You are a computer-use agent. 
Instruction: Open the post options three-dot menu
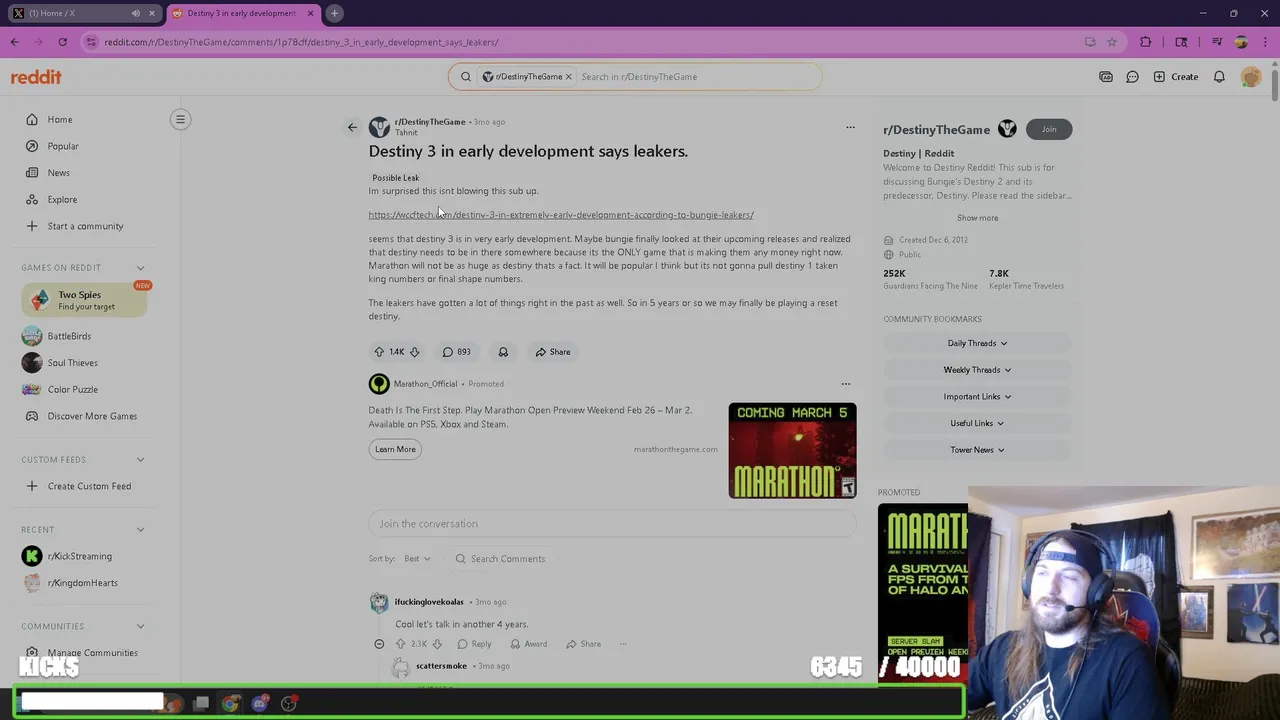click(x=850, y=127)
